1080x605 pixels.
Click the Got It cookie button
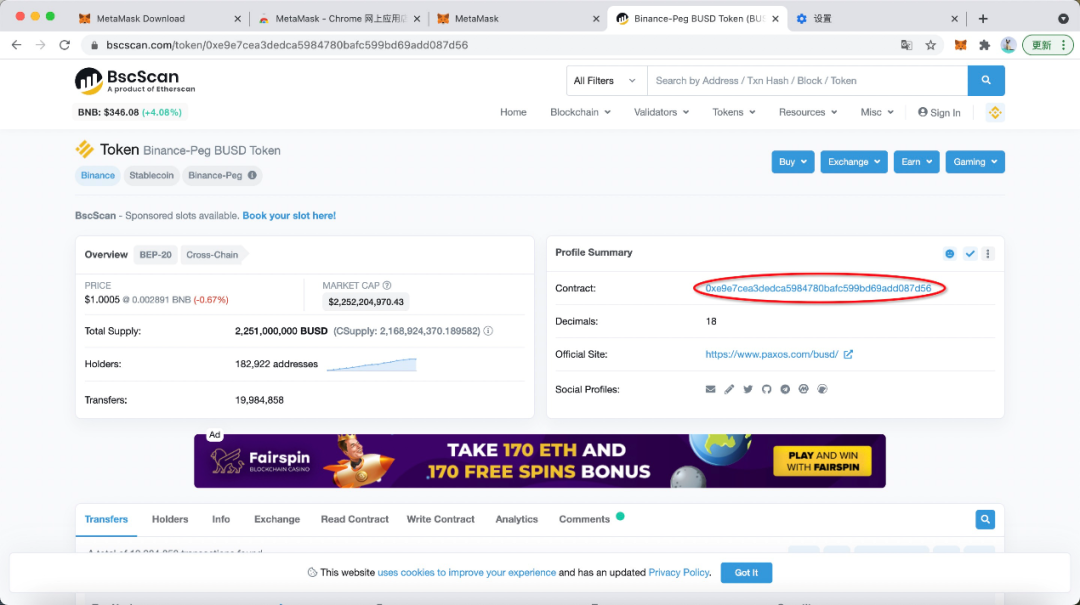pos(746,573)
